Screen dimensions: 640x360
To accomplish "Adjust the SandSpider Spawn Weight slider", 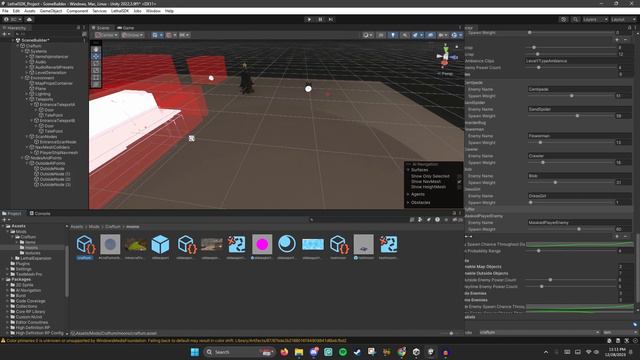I will coord(571,116).
